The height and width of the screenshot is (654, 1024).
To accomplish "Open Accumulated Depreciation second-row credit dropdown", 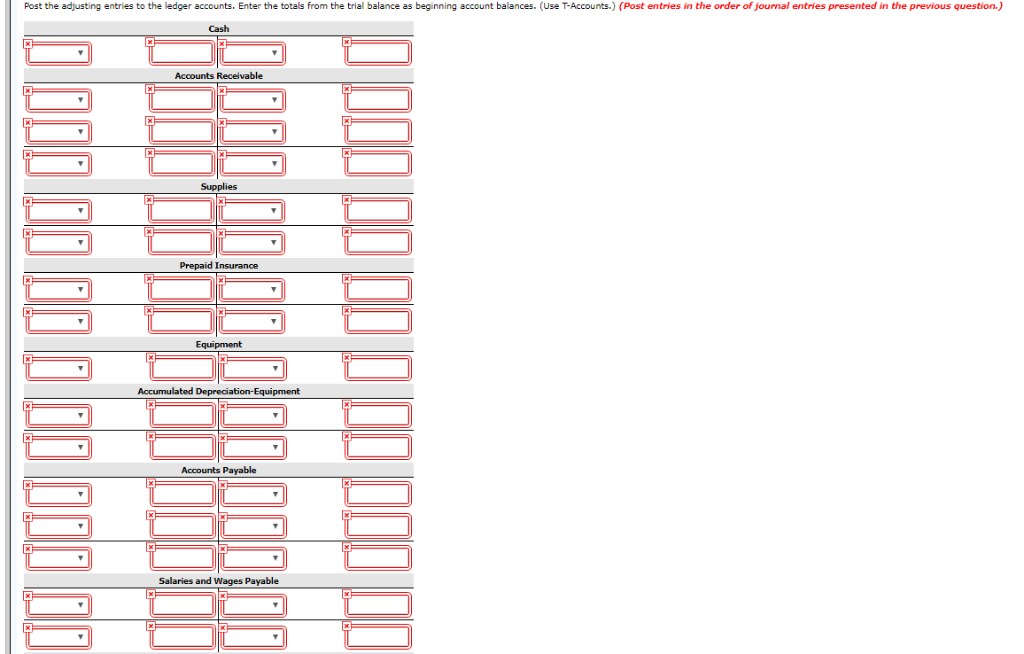I will [x=253, y=448].
